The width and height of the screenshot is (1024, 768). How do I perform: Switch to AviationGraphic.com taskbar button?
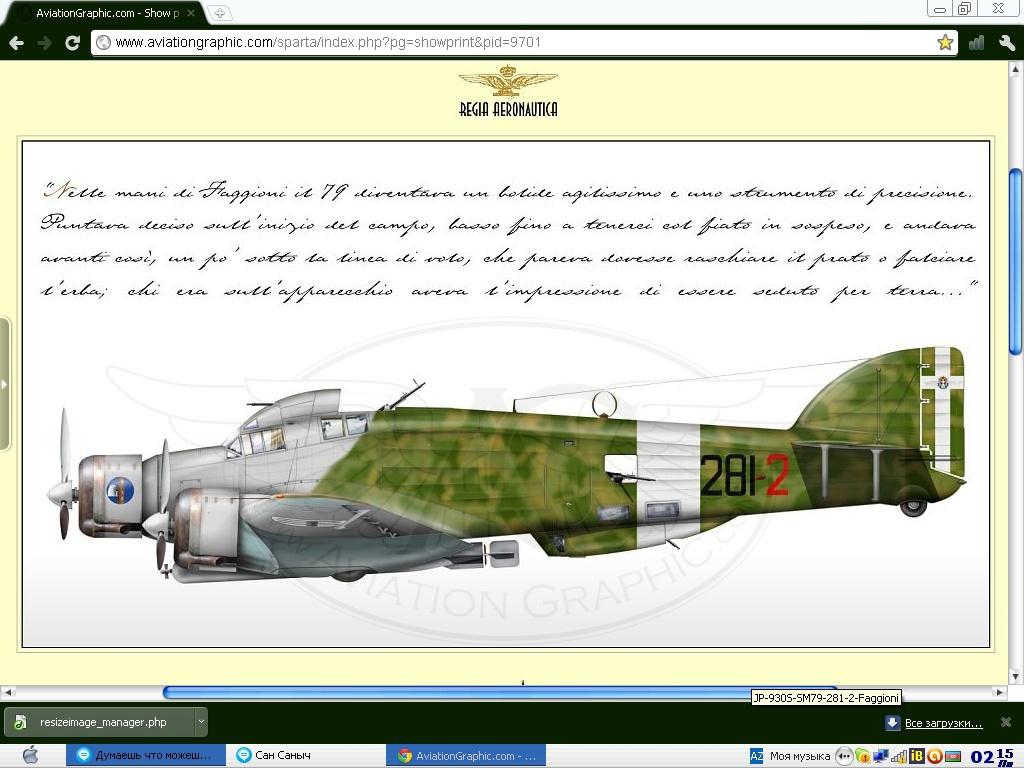tap(466, 756)
